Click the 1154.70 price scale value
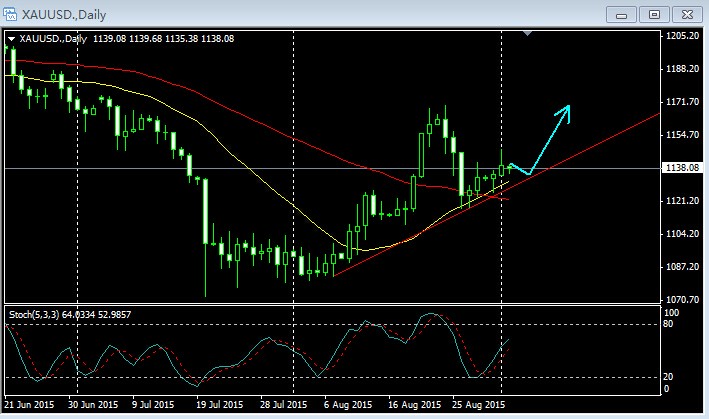The width and height of the screenshot is (709, 419). tap(682, 135)
